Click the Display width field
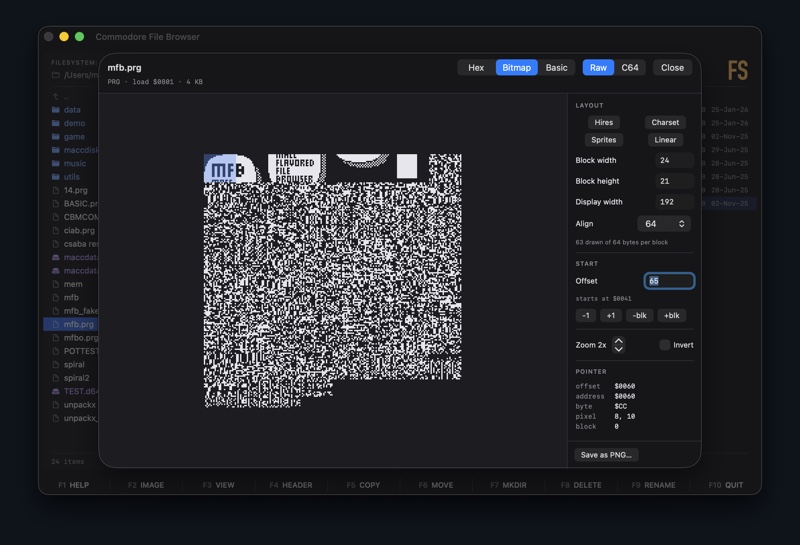Screen dimensions: 800x545 pos(673,202)
